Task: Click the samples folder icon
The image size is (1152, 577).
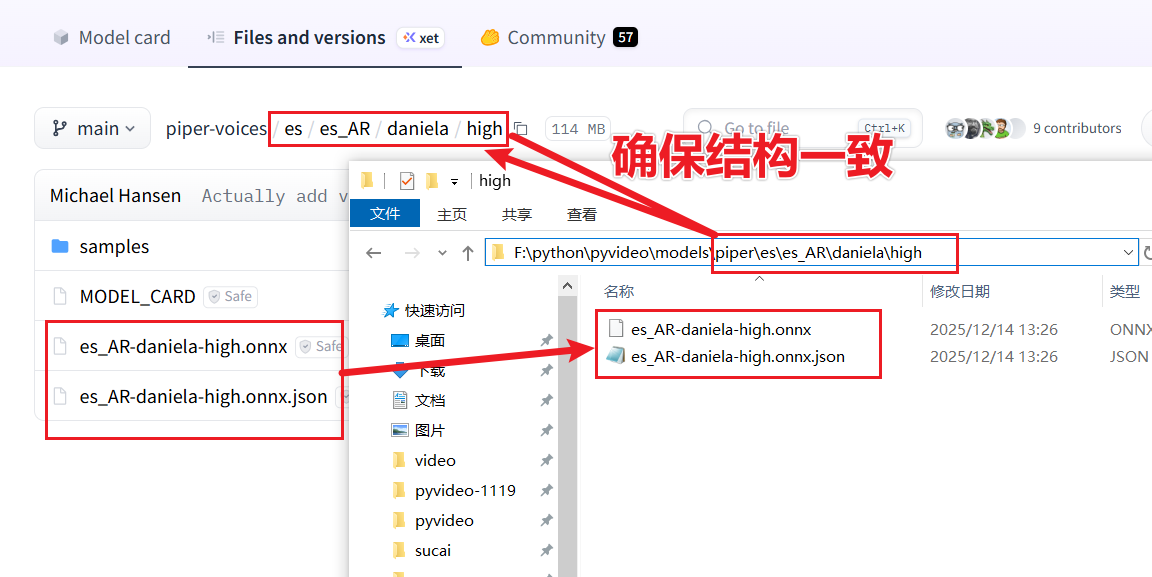Action: (60, 247)
